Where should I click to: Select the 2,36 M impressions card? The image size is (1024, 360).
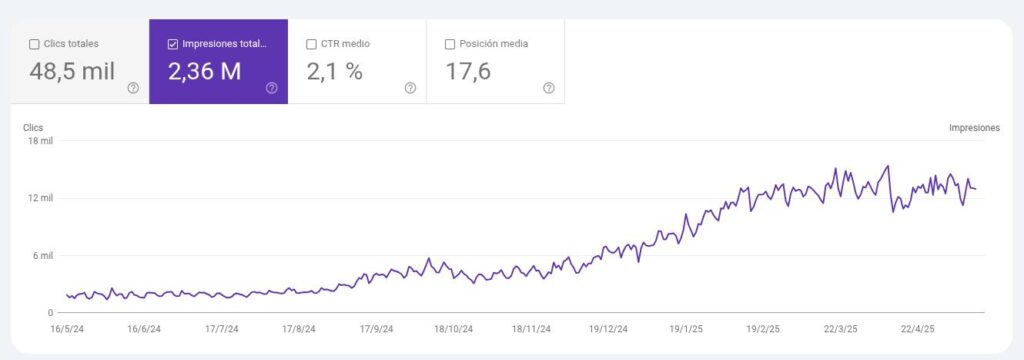(218, 61)
